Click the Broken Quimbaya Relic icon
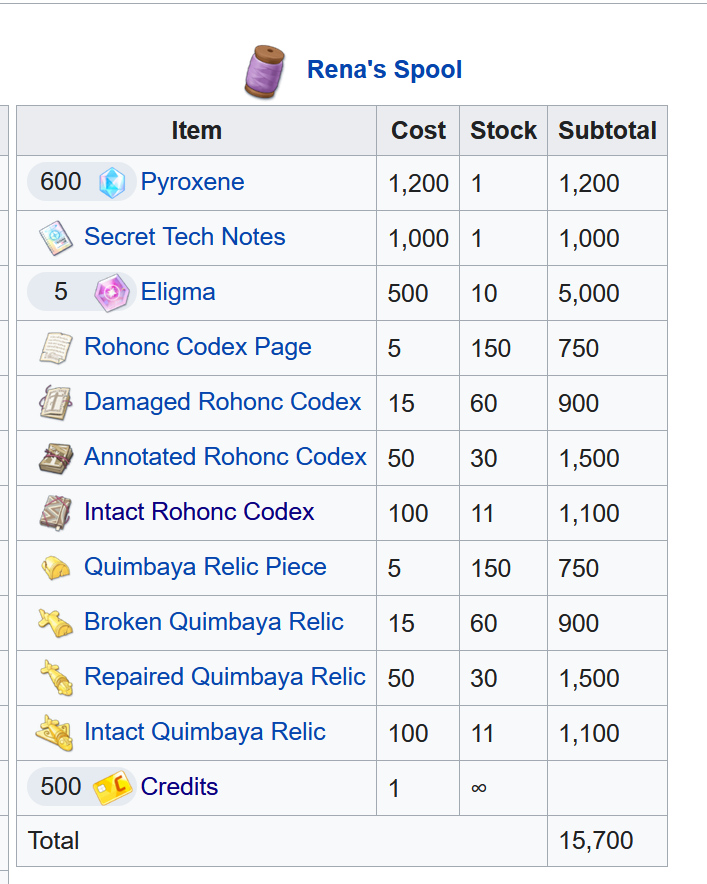This screenshot has height=884, width=707. (55, 623)
